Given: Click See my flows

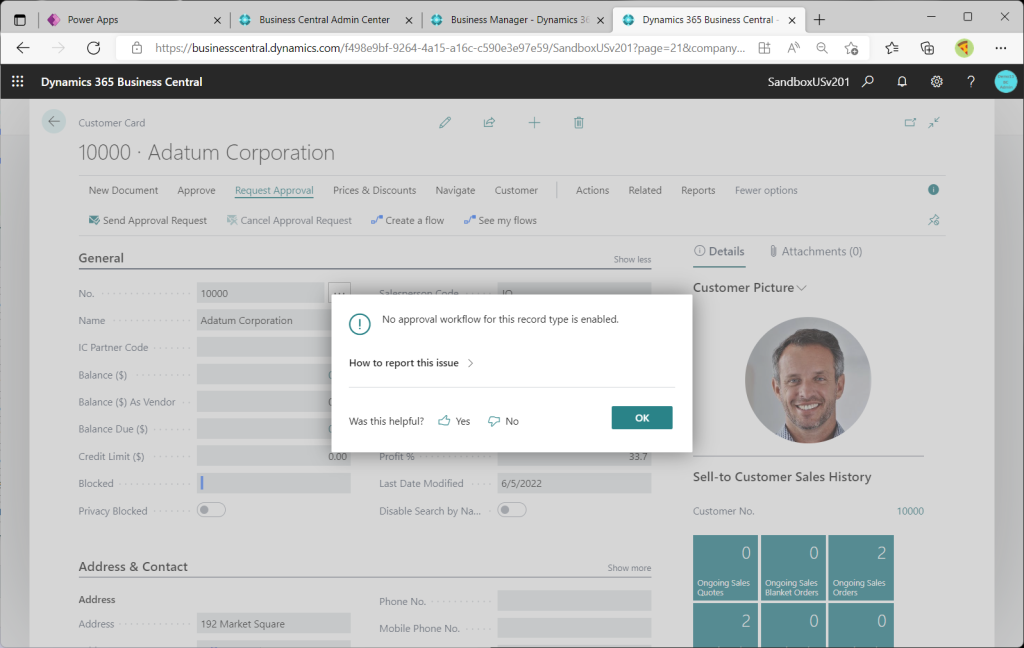Looking at the screenshot, I should point(500,220).
